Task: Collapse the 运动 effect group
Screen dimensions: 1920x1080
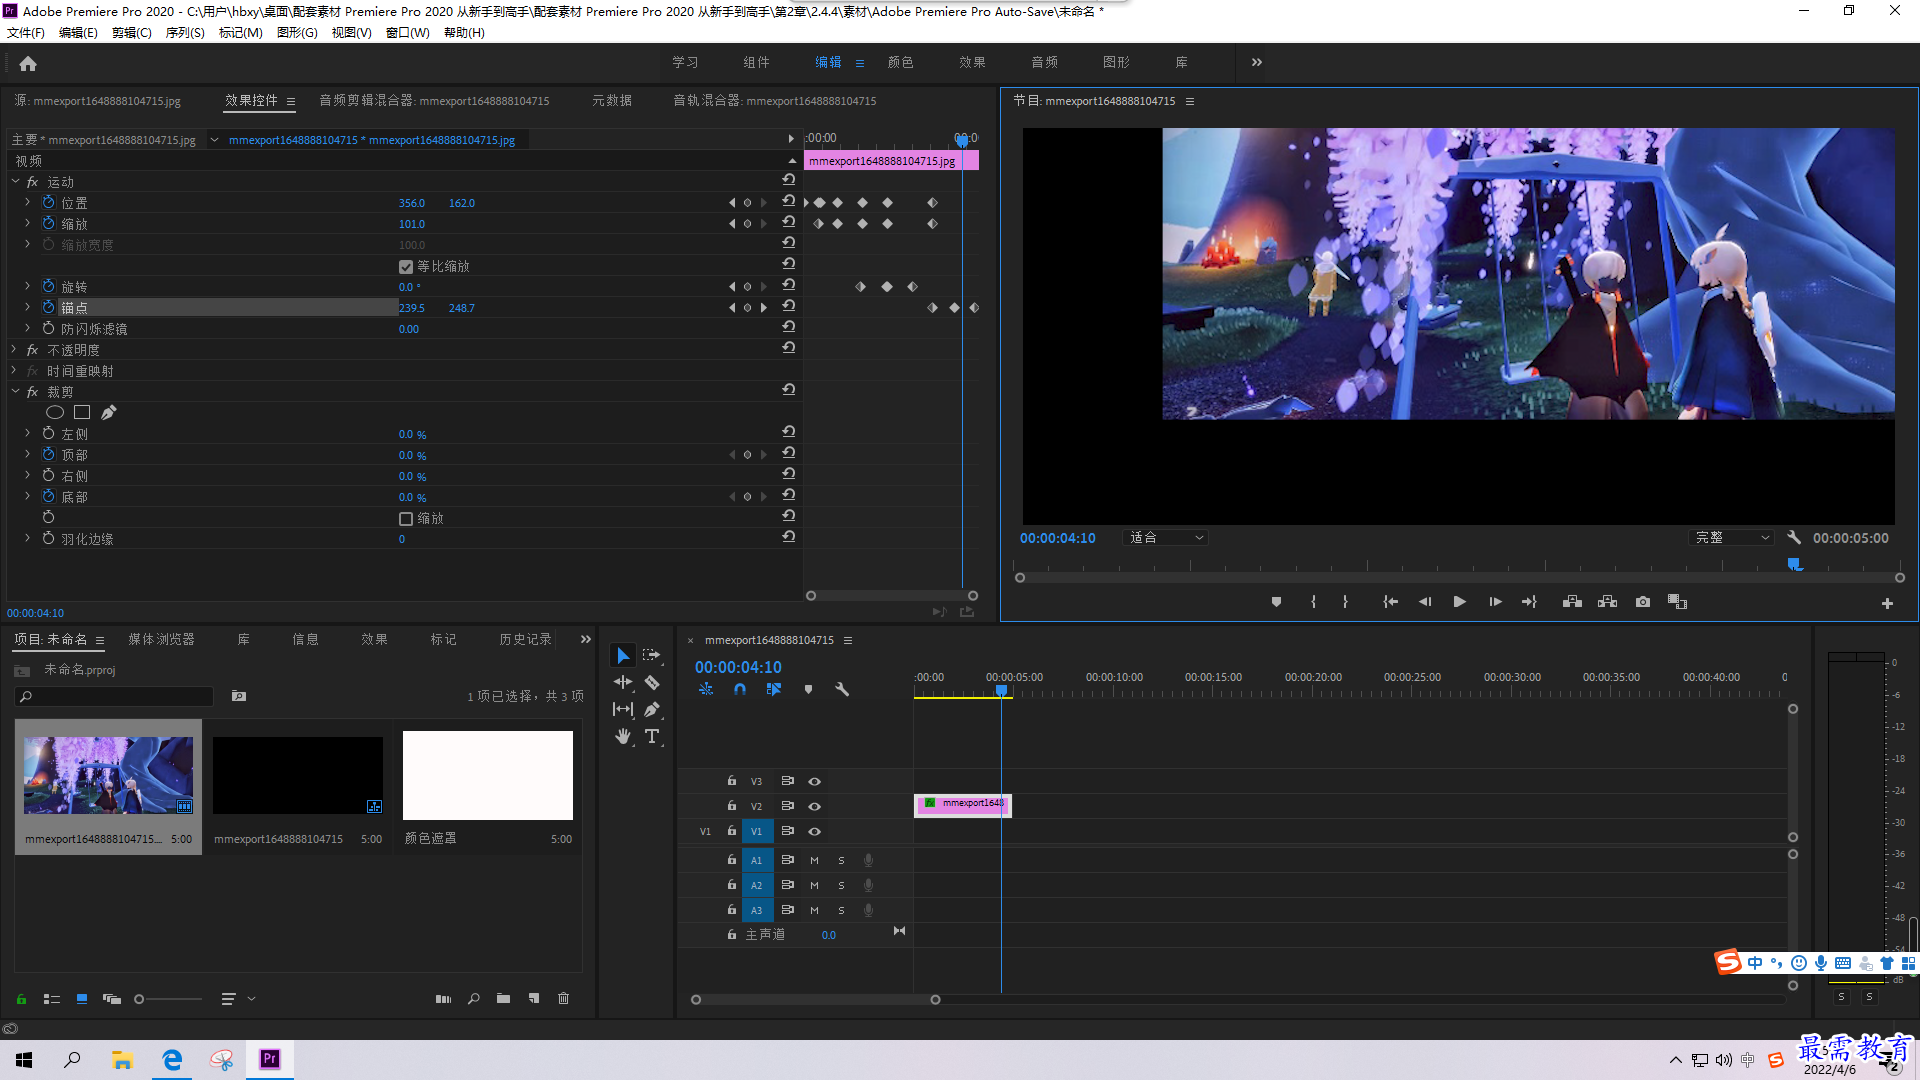Action: [x=15, y=182]
